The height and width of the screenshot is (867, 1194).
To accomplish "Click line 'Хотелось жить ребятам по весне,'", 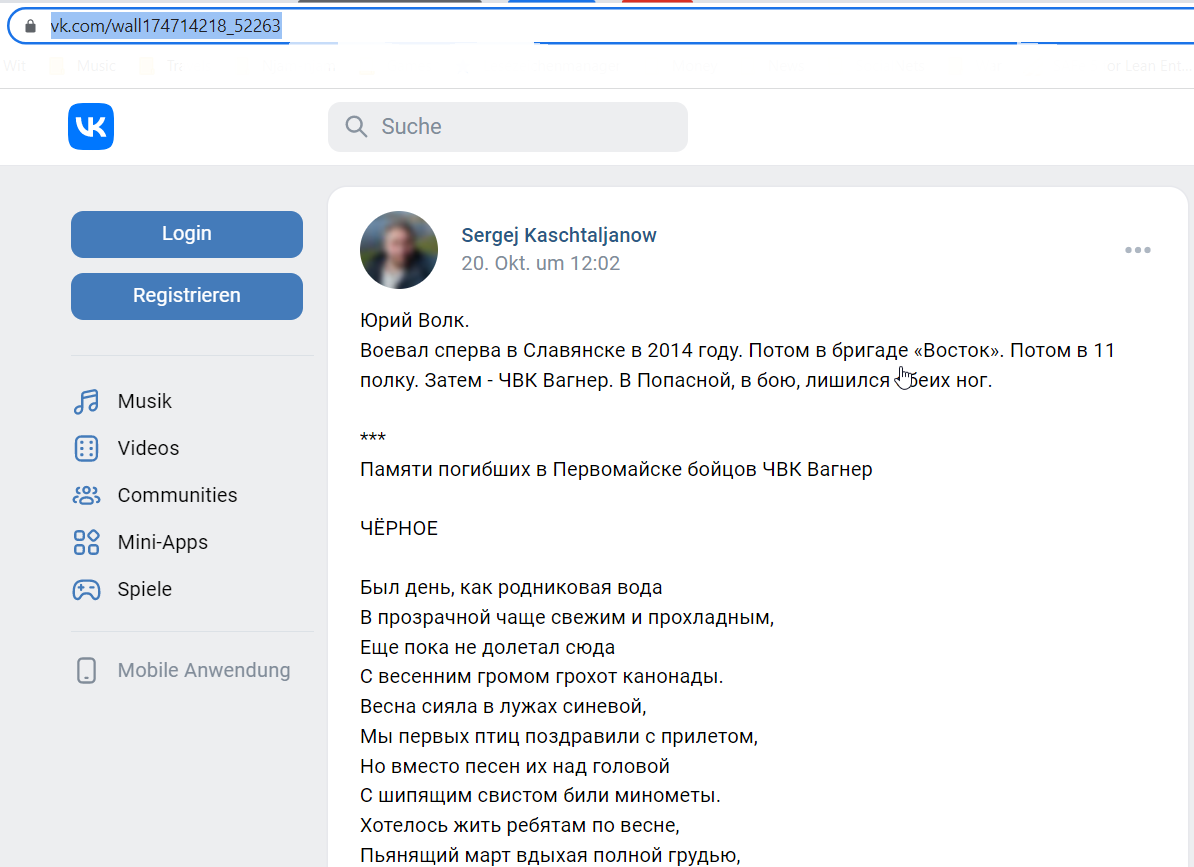I will [x=520, y=825].
